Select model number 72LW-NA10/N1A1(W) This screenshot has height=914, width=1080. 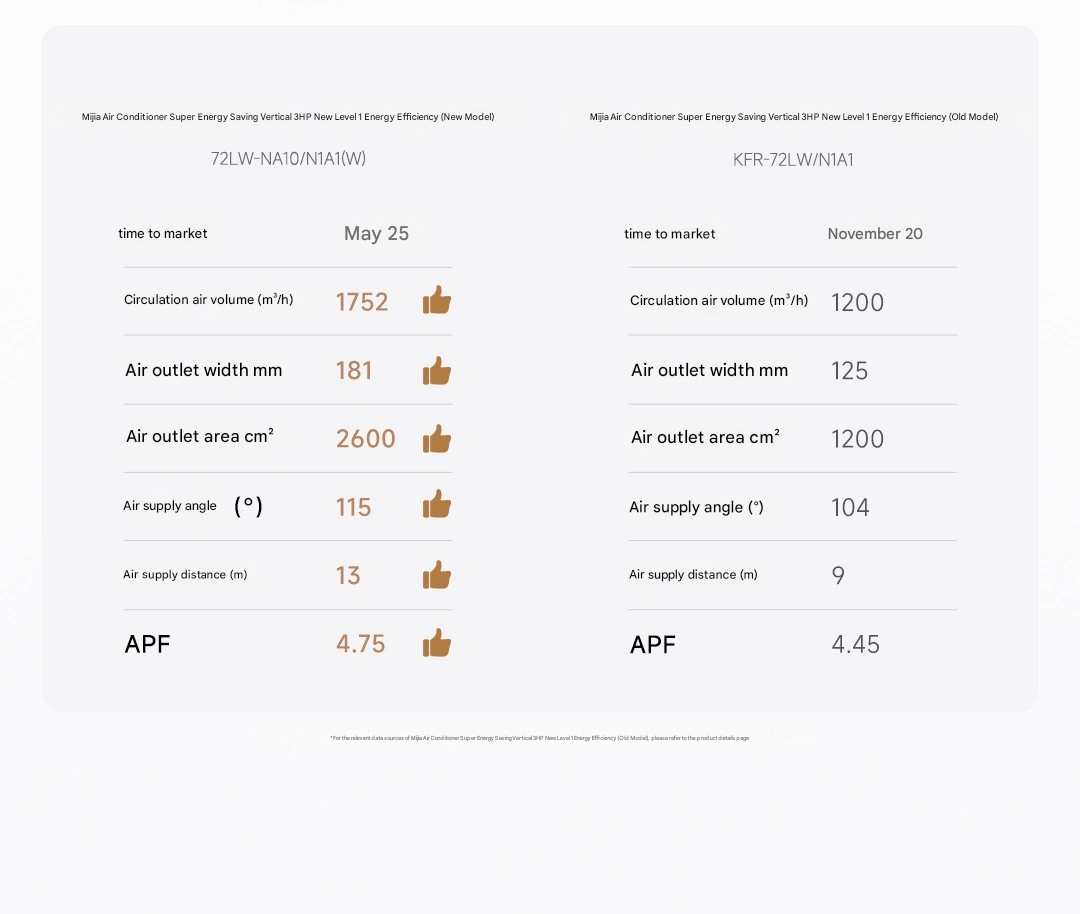point(288,158)
